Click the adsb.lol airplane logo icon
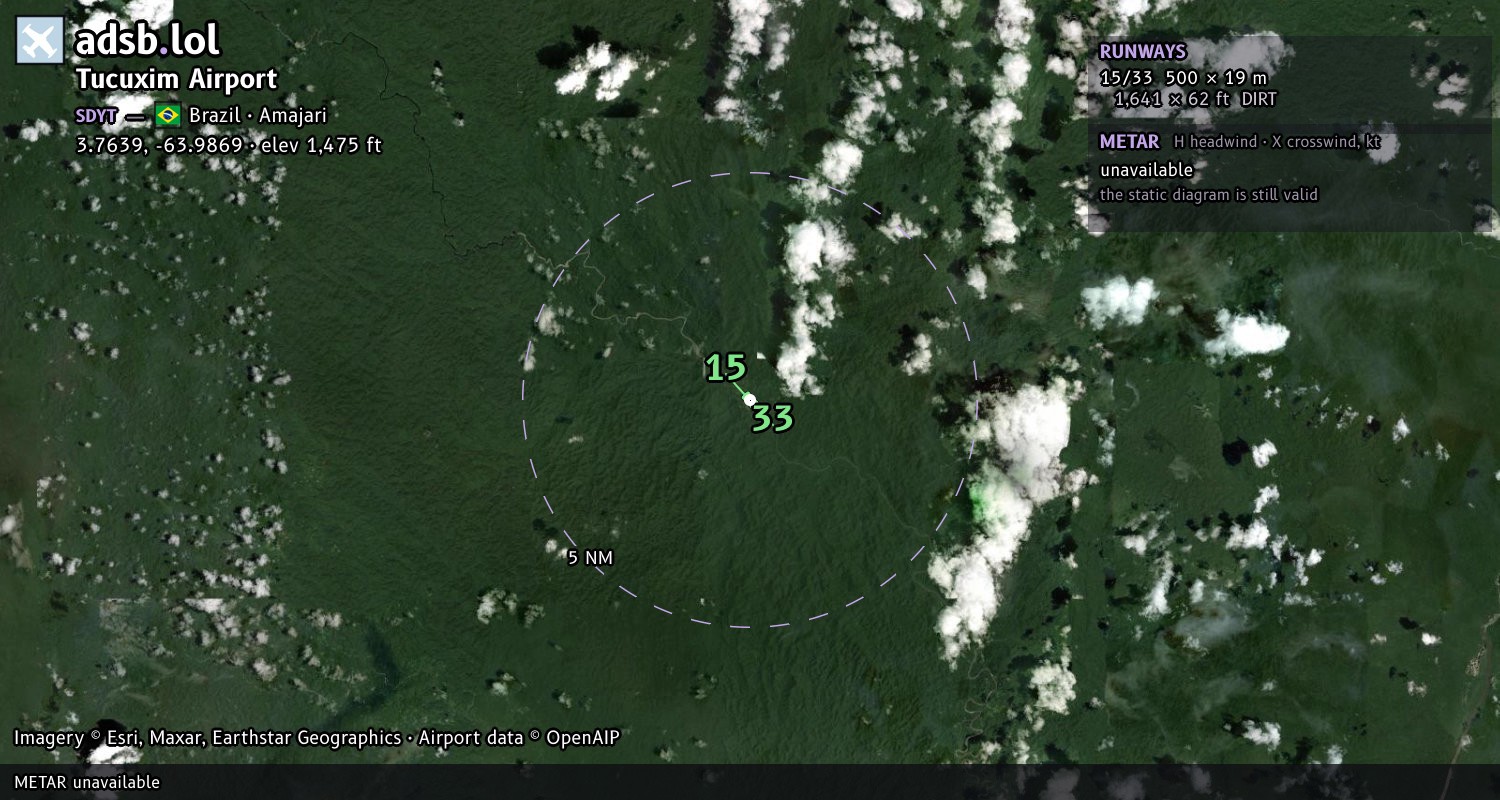Screen dimensions: 1500x800 (x=39, y=41)
